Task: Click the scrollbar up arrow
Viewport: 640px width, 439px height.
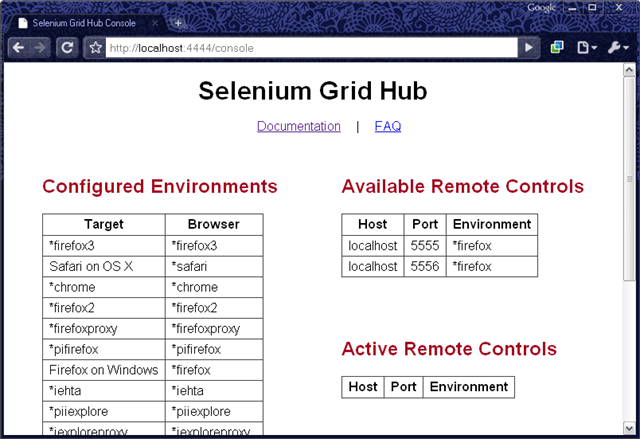Action: pyautogui.click(x=629, y=70)
